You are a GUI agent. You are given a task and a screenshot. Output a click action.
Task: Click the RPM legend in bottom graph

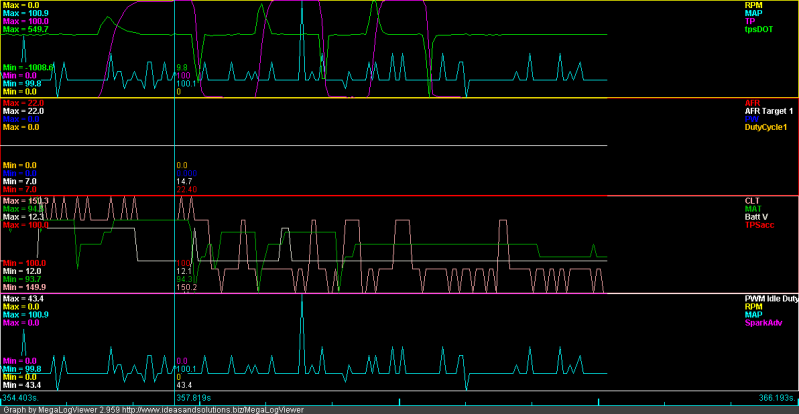click(754, 307)
